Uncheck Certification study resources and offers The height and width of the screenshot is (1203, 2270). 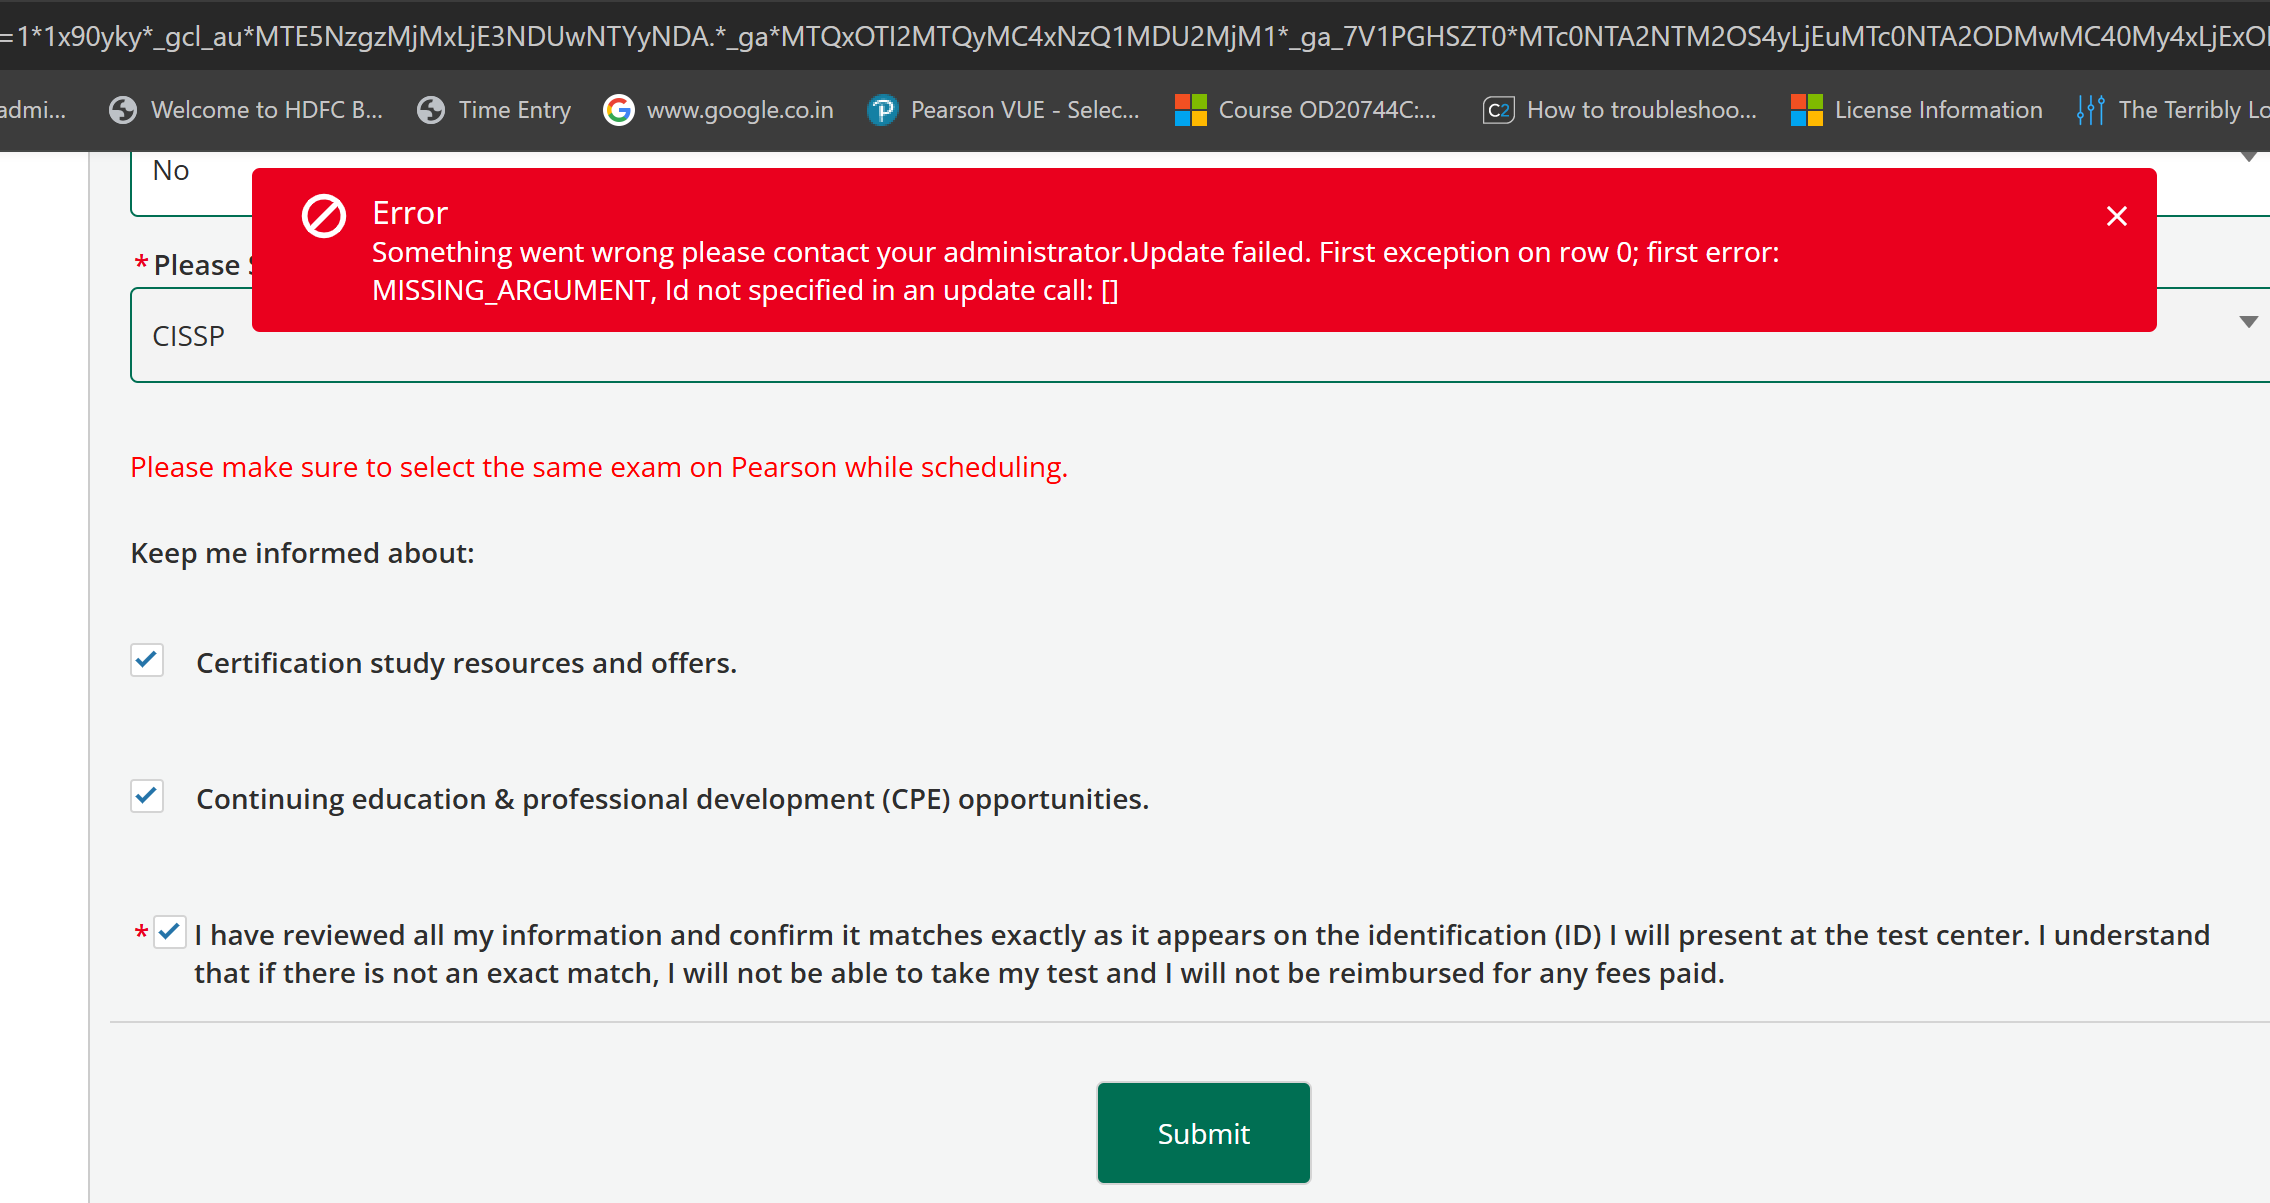[146, 660]
